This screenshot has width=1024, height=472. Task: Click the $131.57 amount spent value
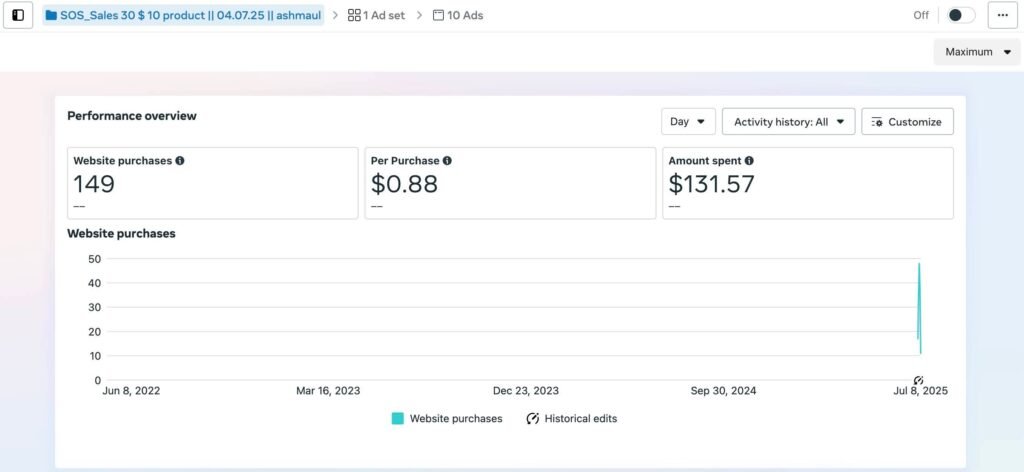pos(711,184)
